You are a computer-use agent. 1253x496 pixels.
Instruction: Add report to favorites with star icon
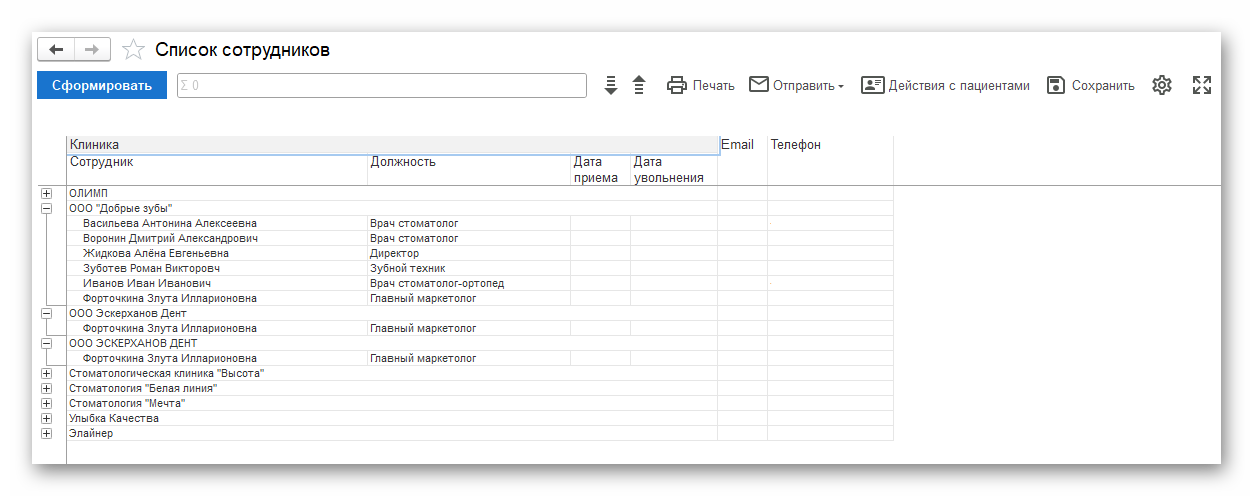tap(133, 50)
